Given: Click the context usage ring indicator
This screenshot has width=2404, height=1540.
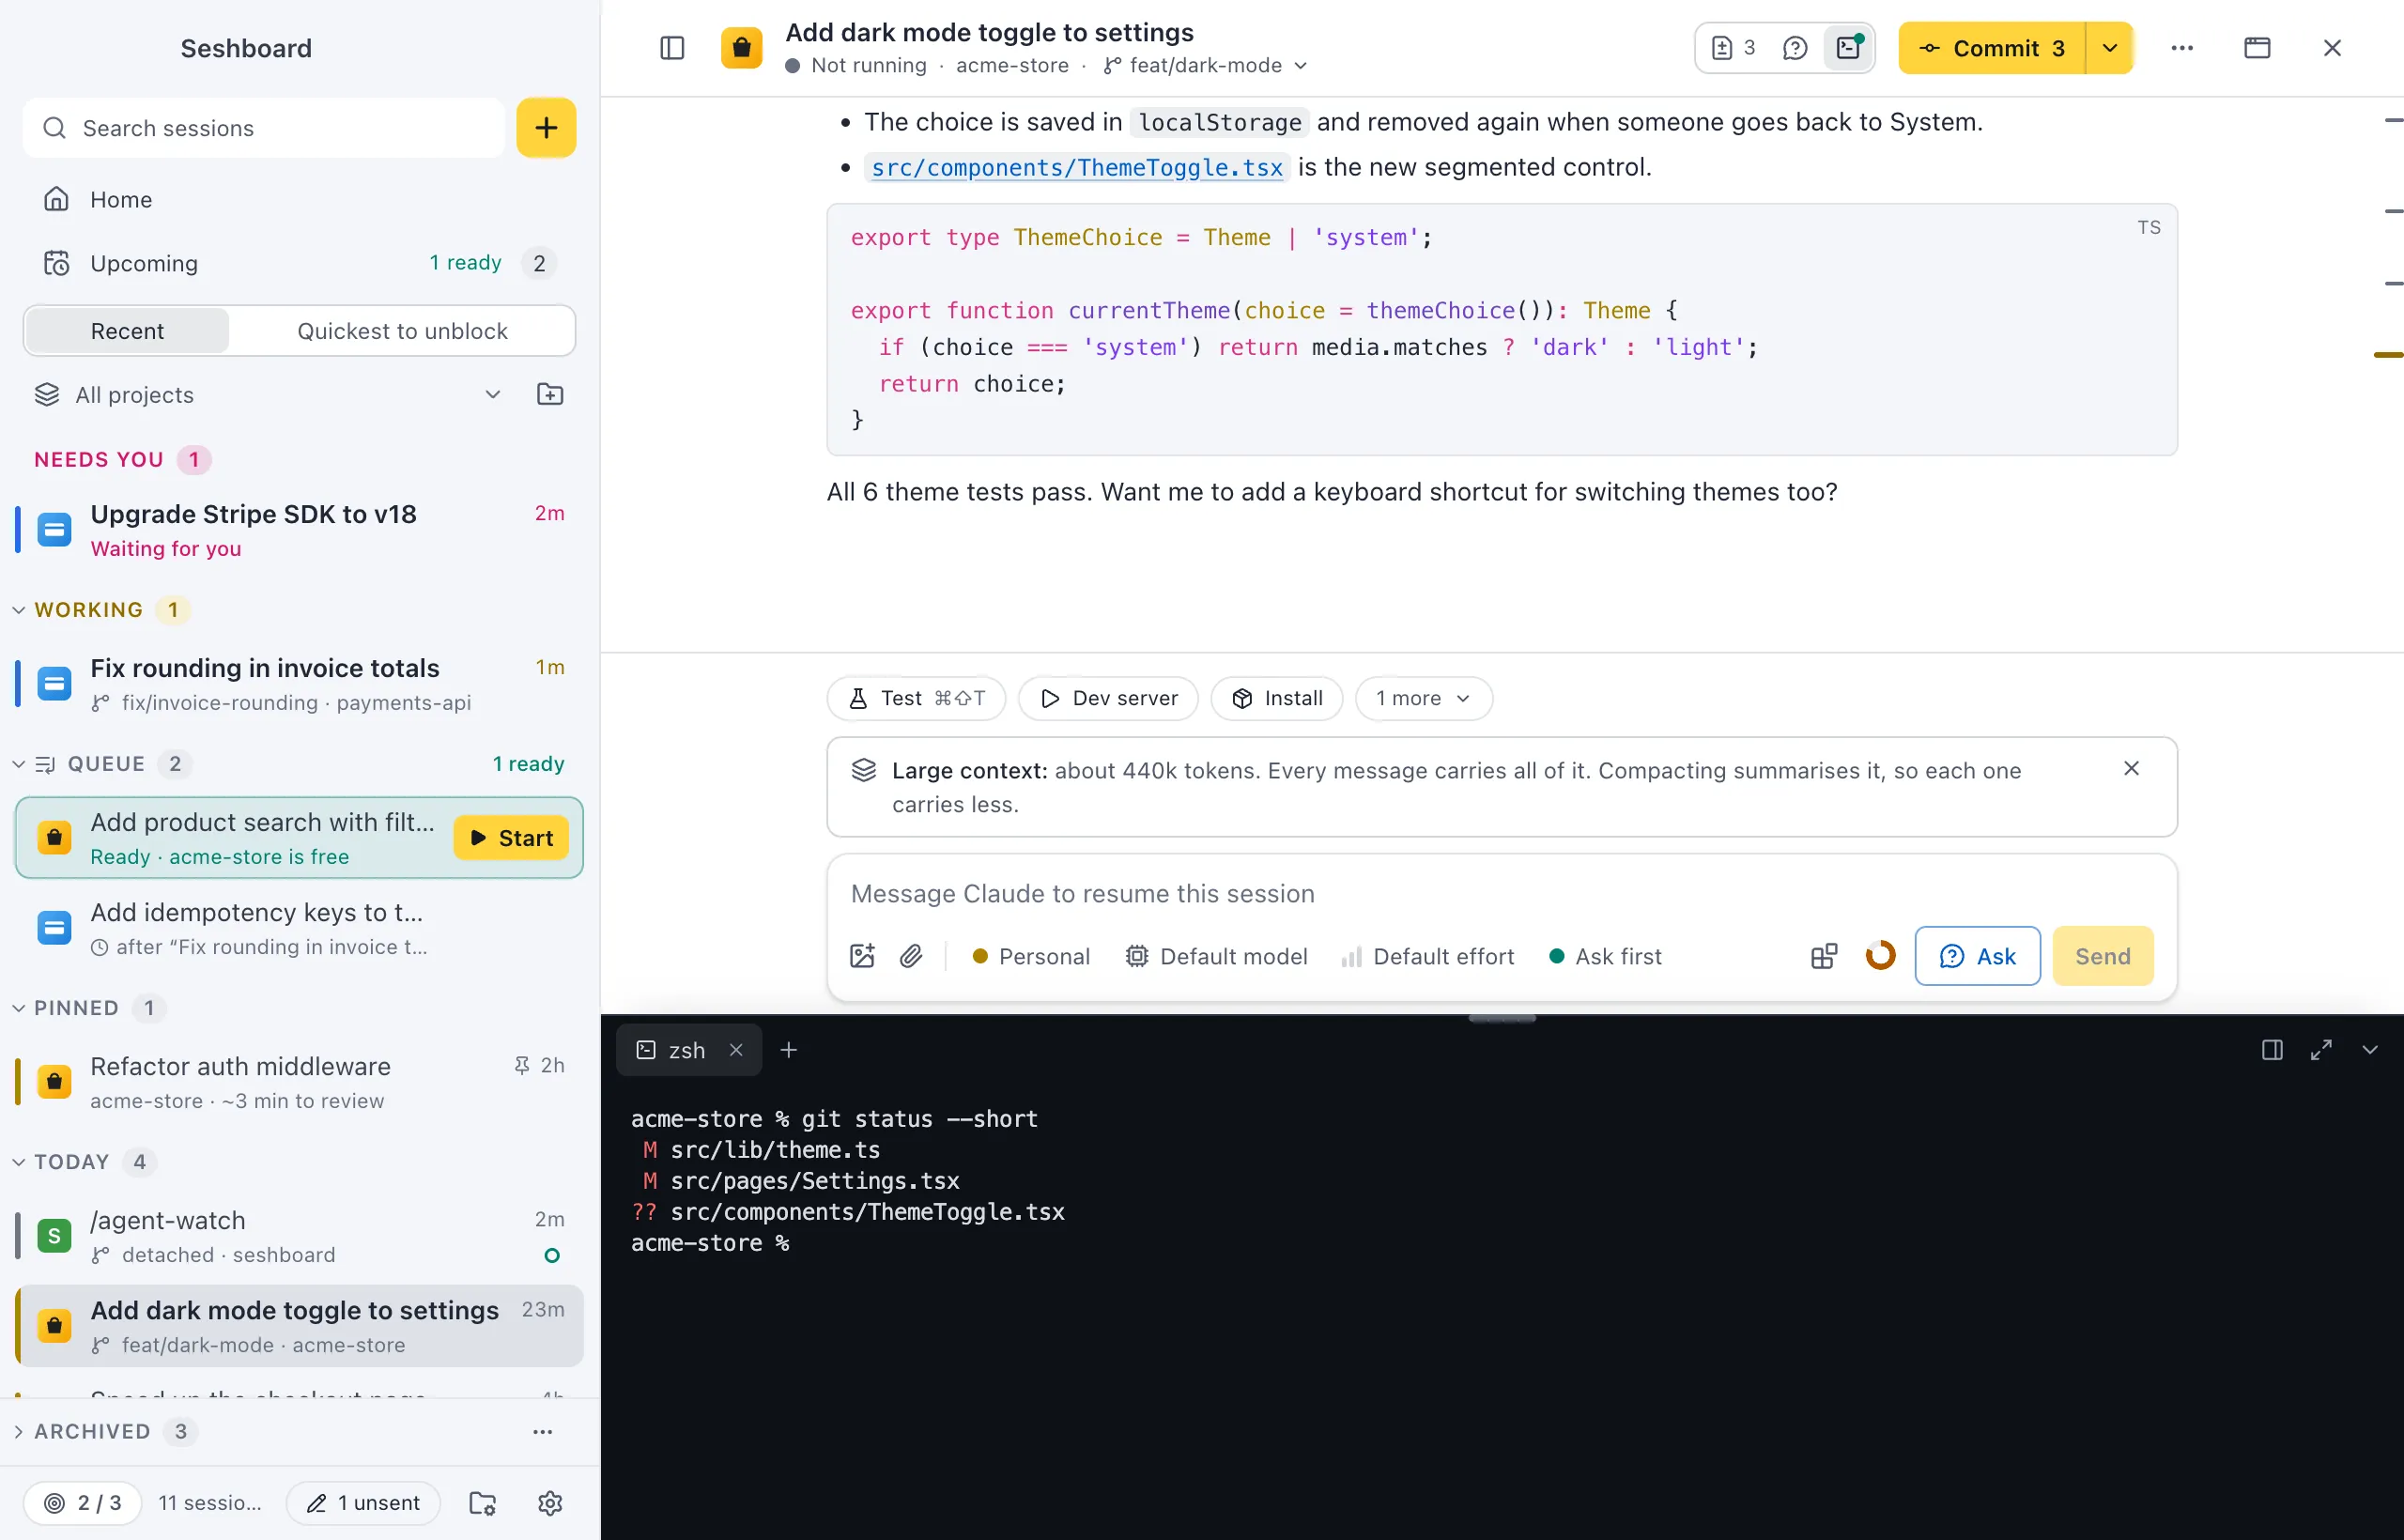Looking at the screenshot, I should click(x=1880, y=956).
